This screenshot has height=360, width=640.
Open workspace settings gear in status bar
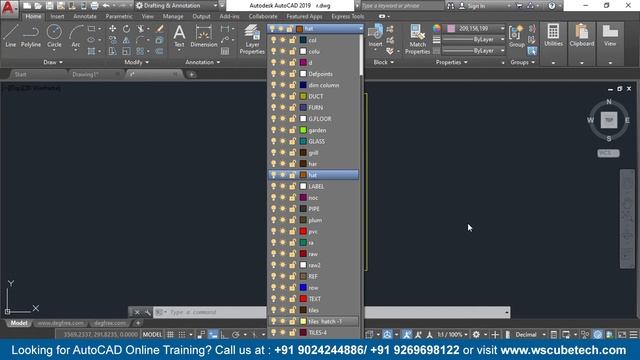point(476,335)
